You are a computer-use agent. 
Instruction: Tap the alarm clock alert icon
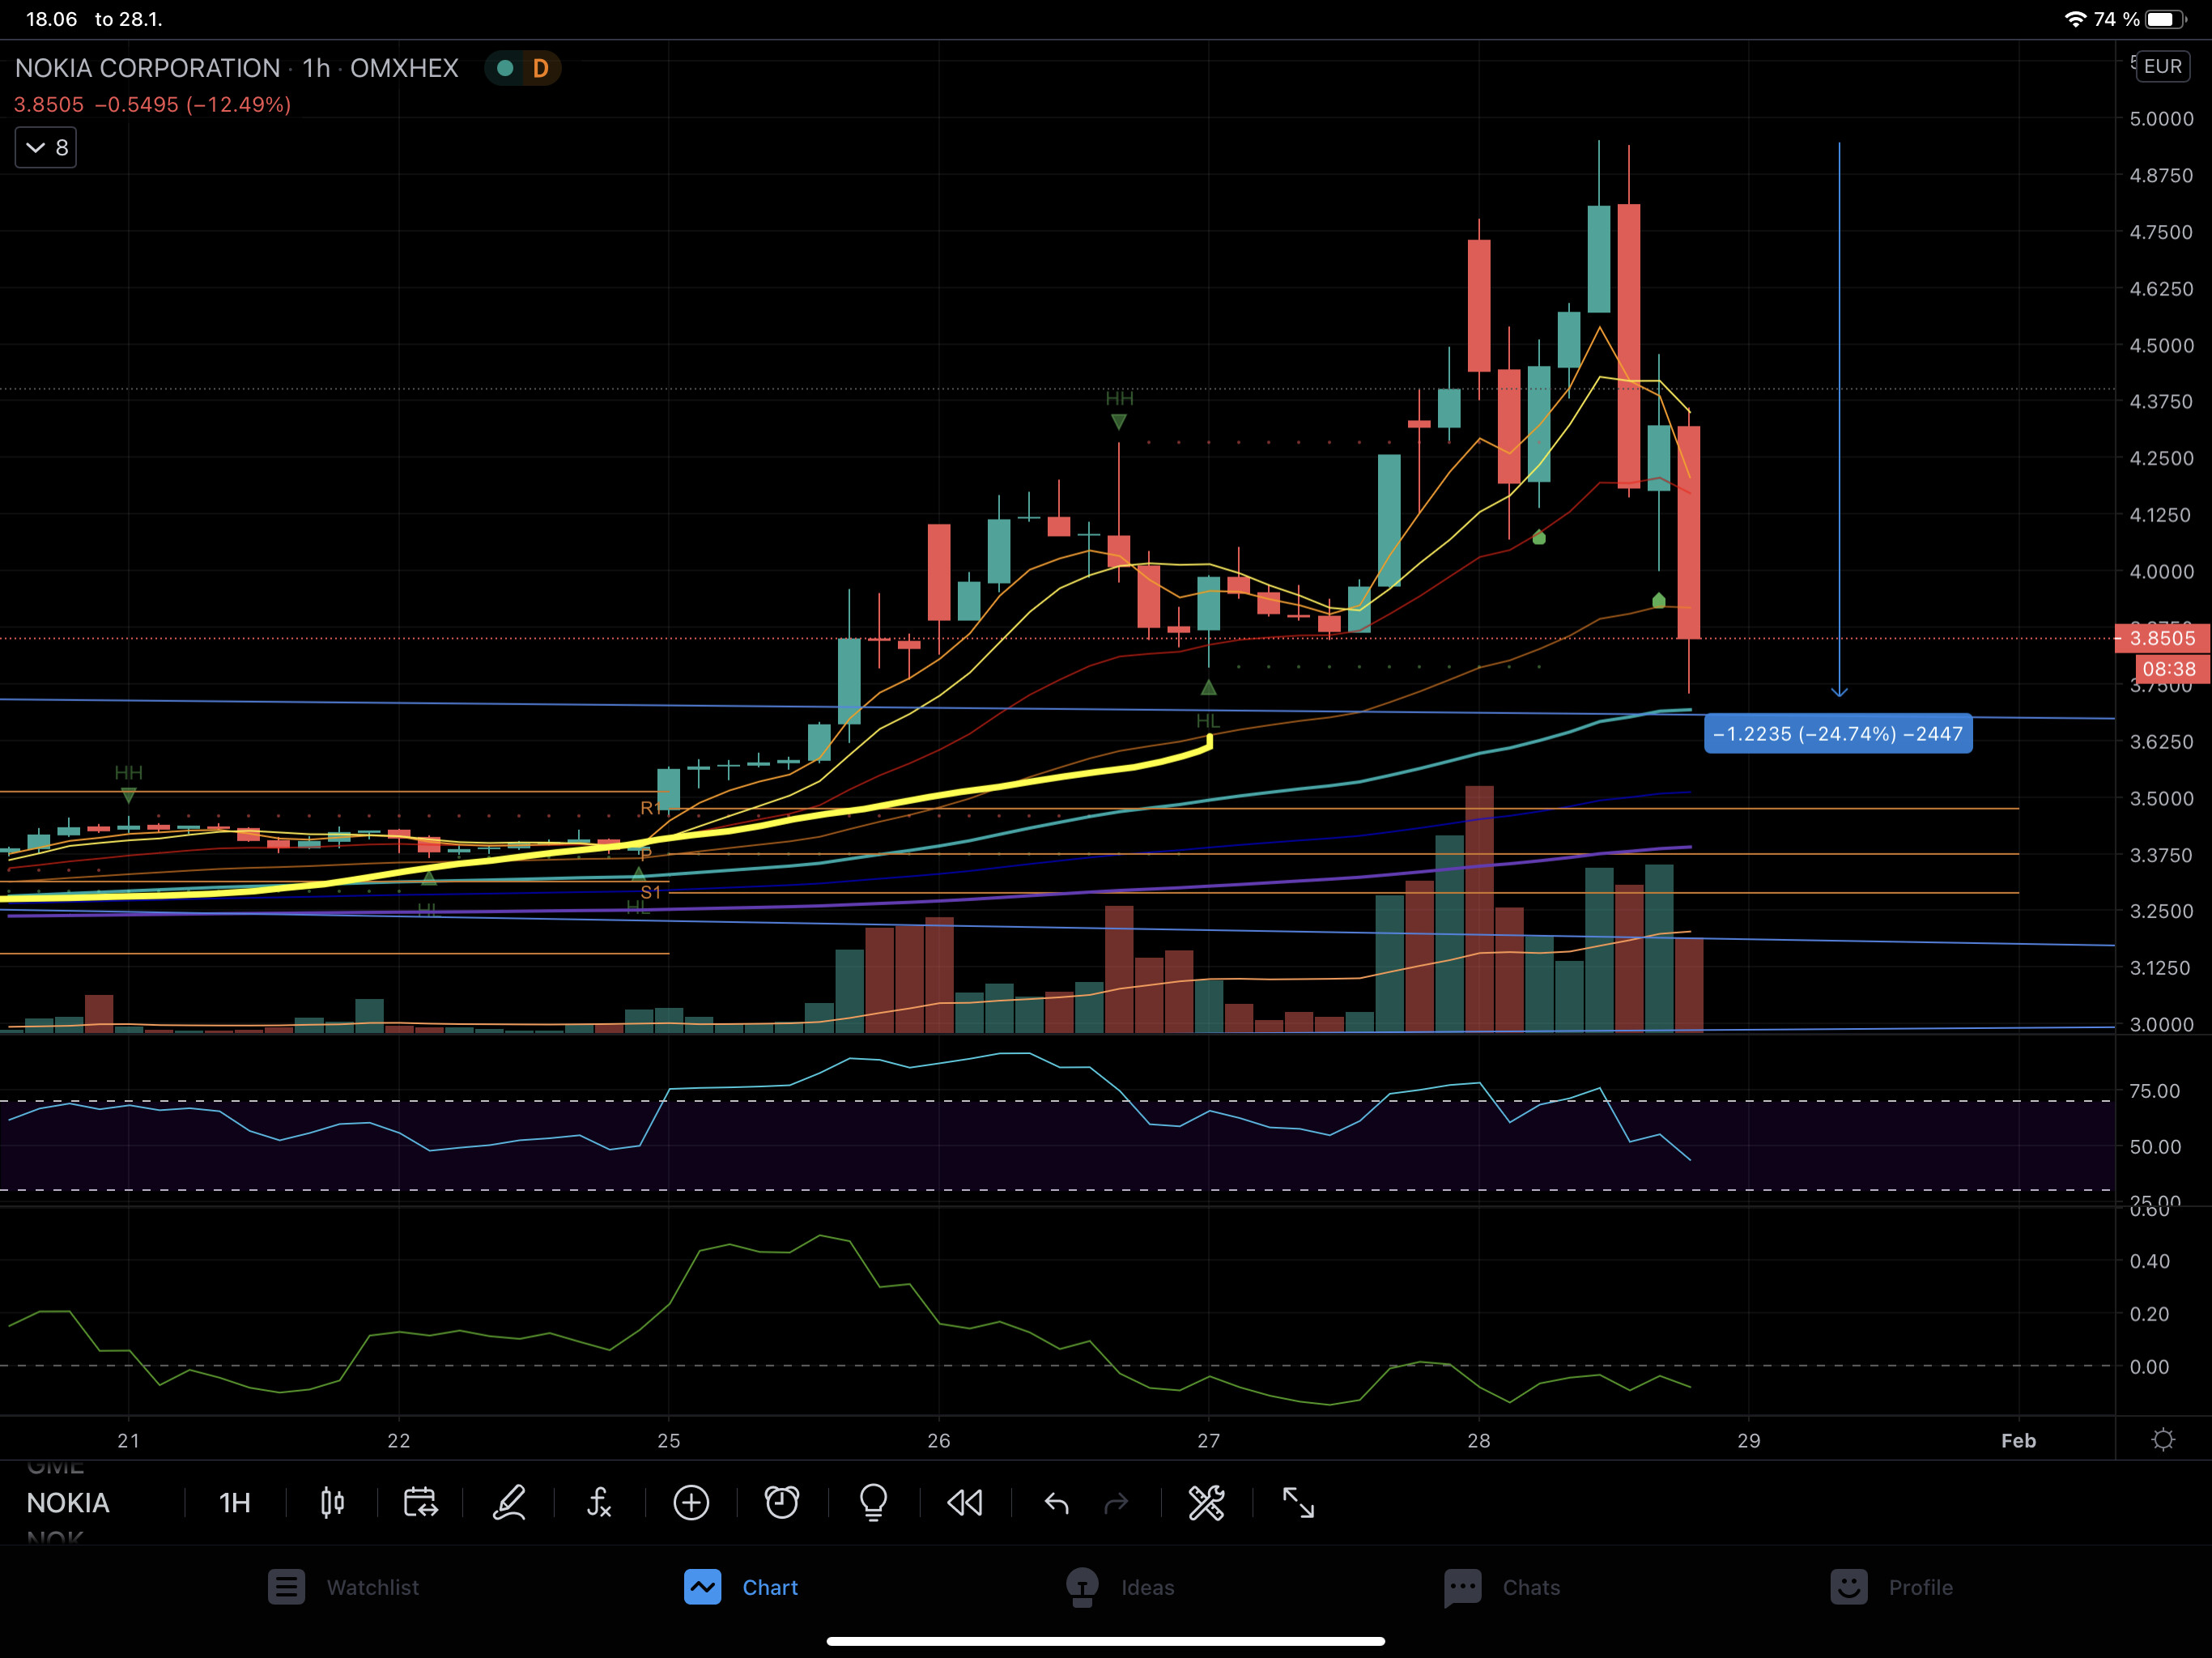tap(781, 1502)
